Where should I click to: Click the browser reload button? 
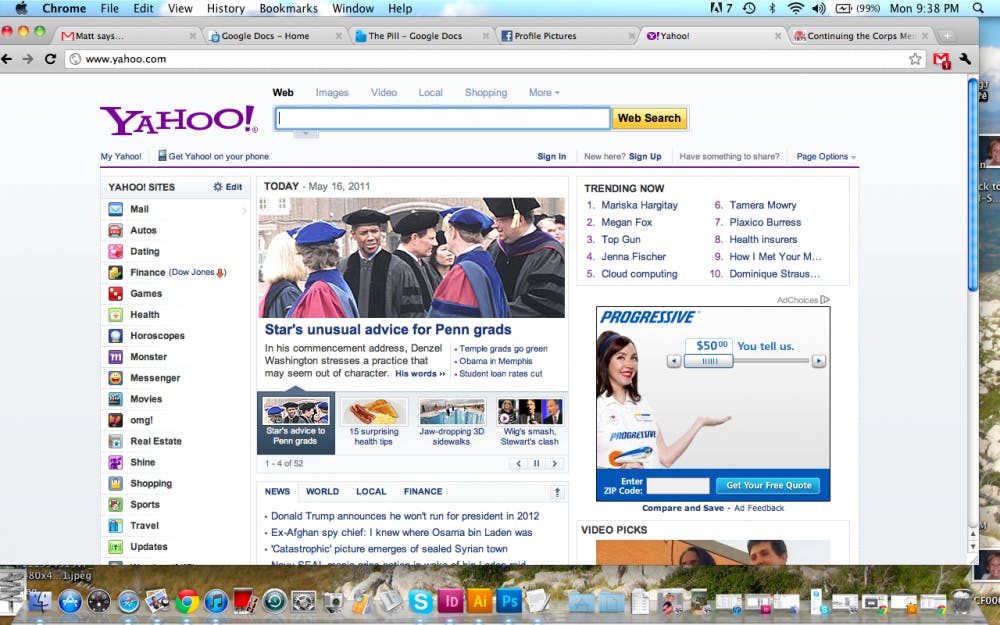click(x=49, y=59)
